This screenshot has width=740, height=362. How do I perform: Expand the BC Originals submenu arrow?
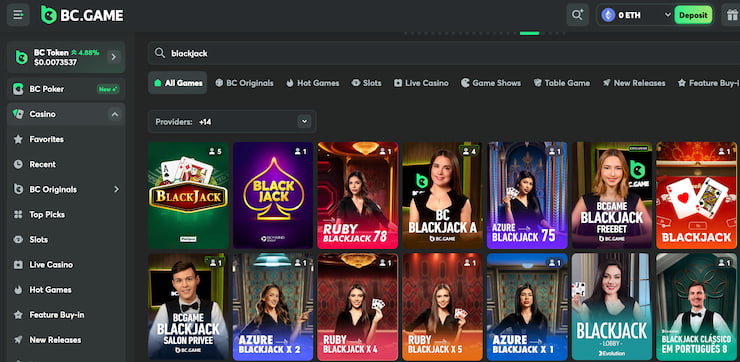coord(116,189)
